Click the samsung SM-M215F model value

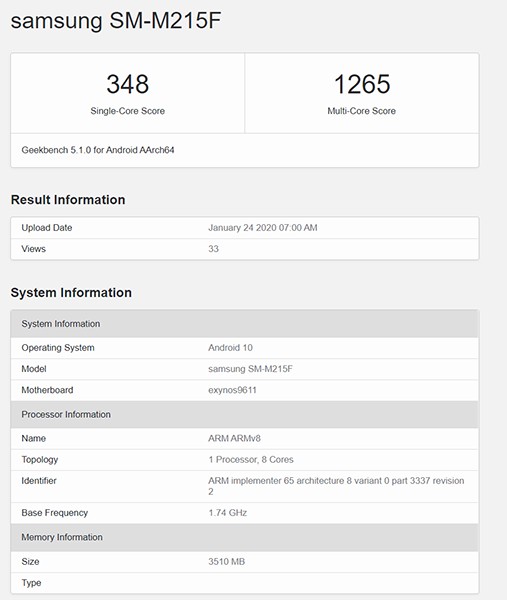point(250,369)
